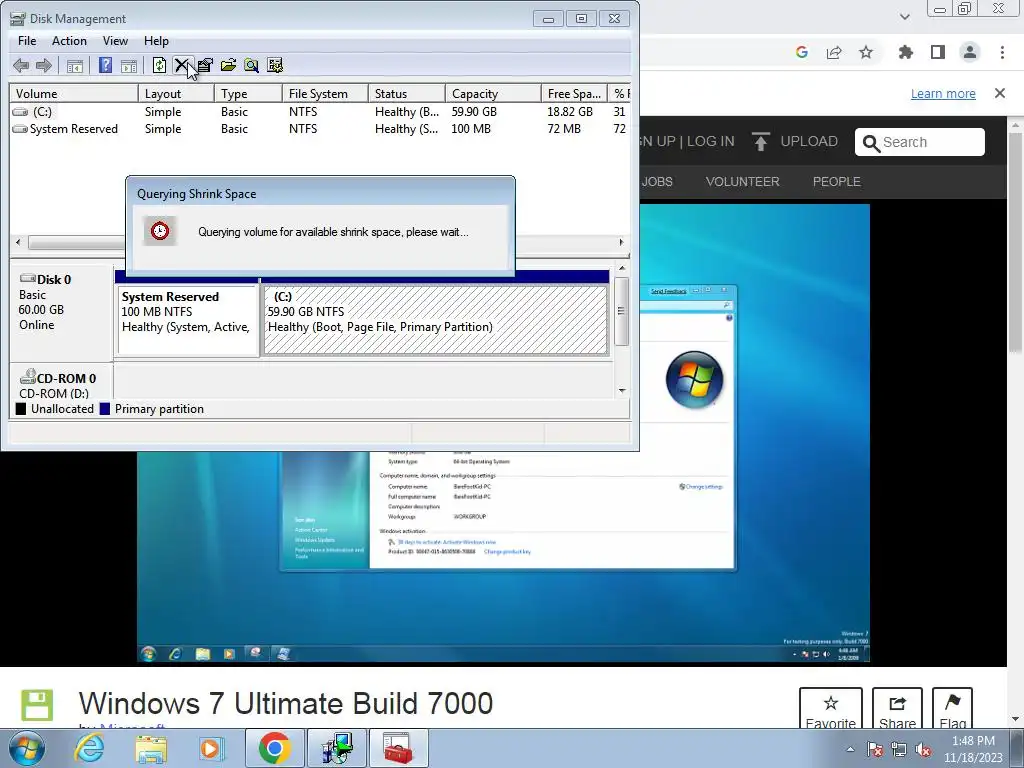Click the Explore magnifier toolbar icon
1024x768 pixels.
(251, 65)
